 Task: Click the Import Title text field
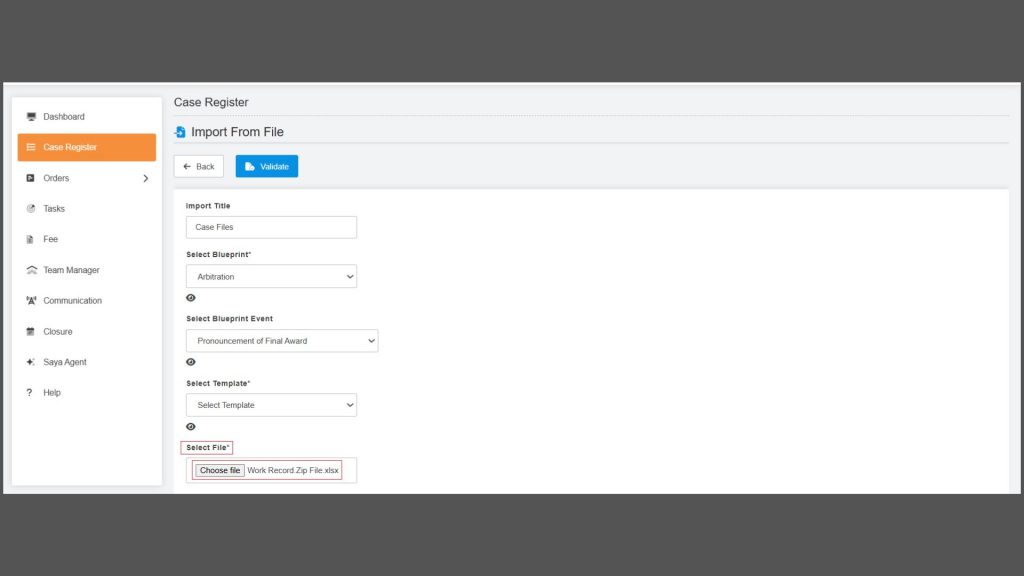click(271, 227)
